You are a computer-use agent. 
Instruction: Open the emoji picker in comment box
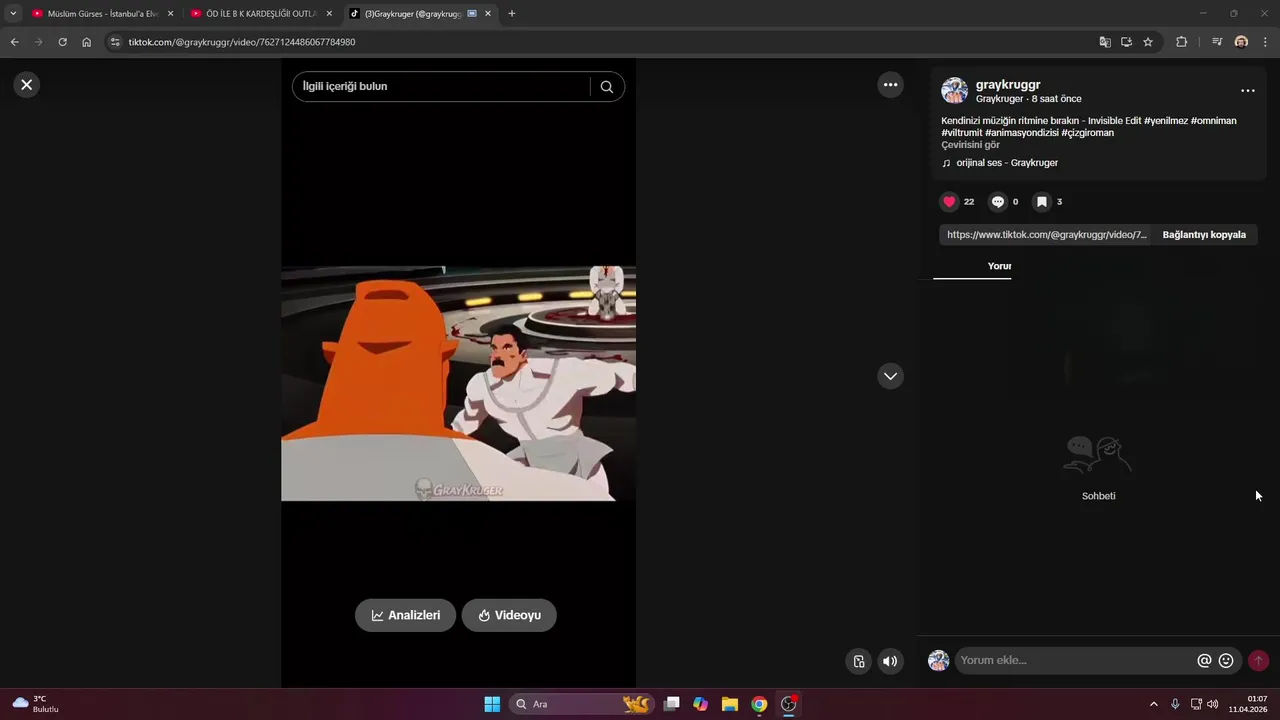(1226, 661)
